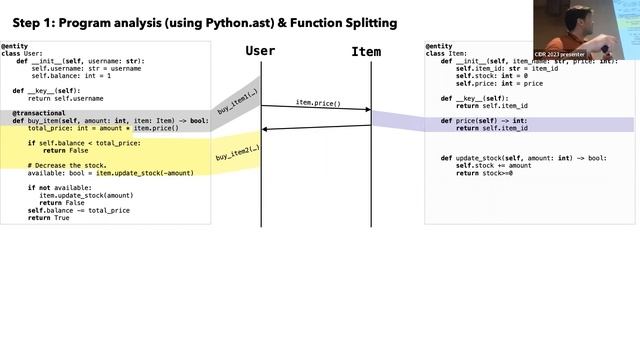Click line 'self.balance -= total_price'
This screenshot has width=640, height=360.
click(79, 211)
